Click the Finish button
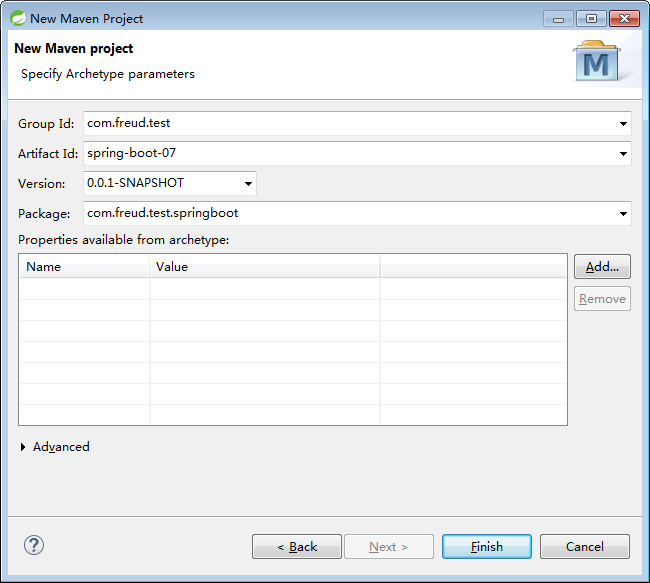The width and height of the screenshot is (650, 583). point(487,547)
